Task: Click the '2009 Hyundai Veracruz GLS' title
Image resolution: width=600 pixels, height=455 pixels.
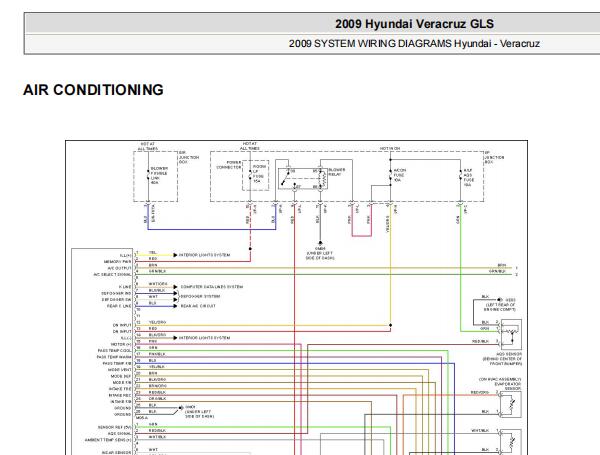Action: [x=414, y=24]
